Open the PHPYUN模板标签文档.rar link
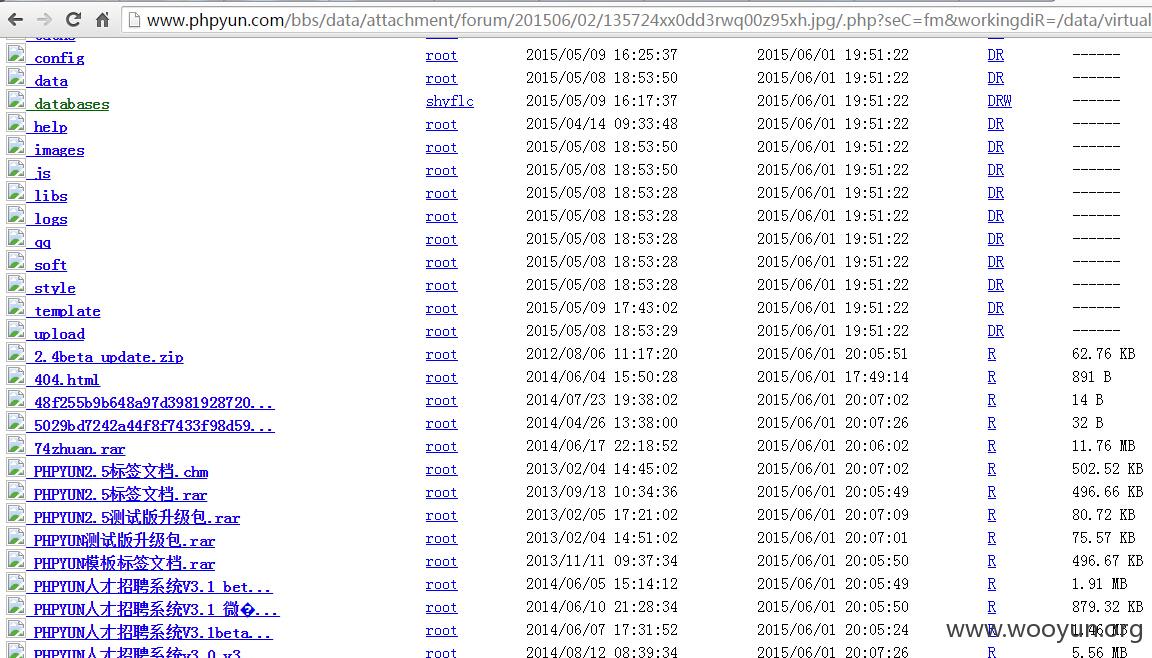Screen dimensions: 1152x658 tap(124, 564)
